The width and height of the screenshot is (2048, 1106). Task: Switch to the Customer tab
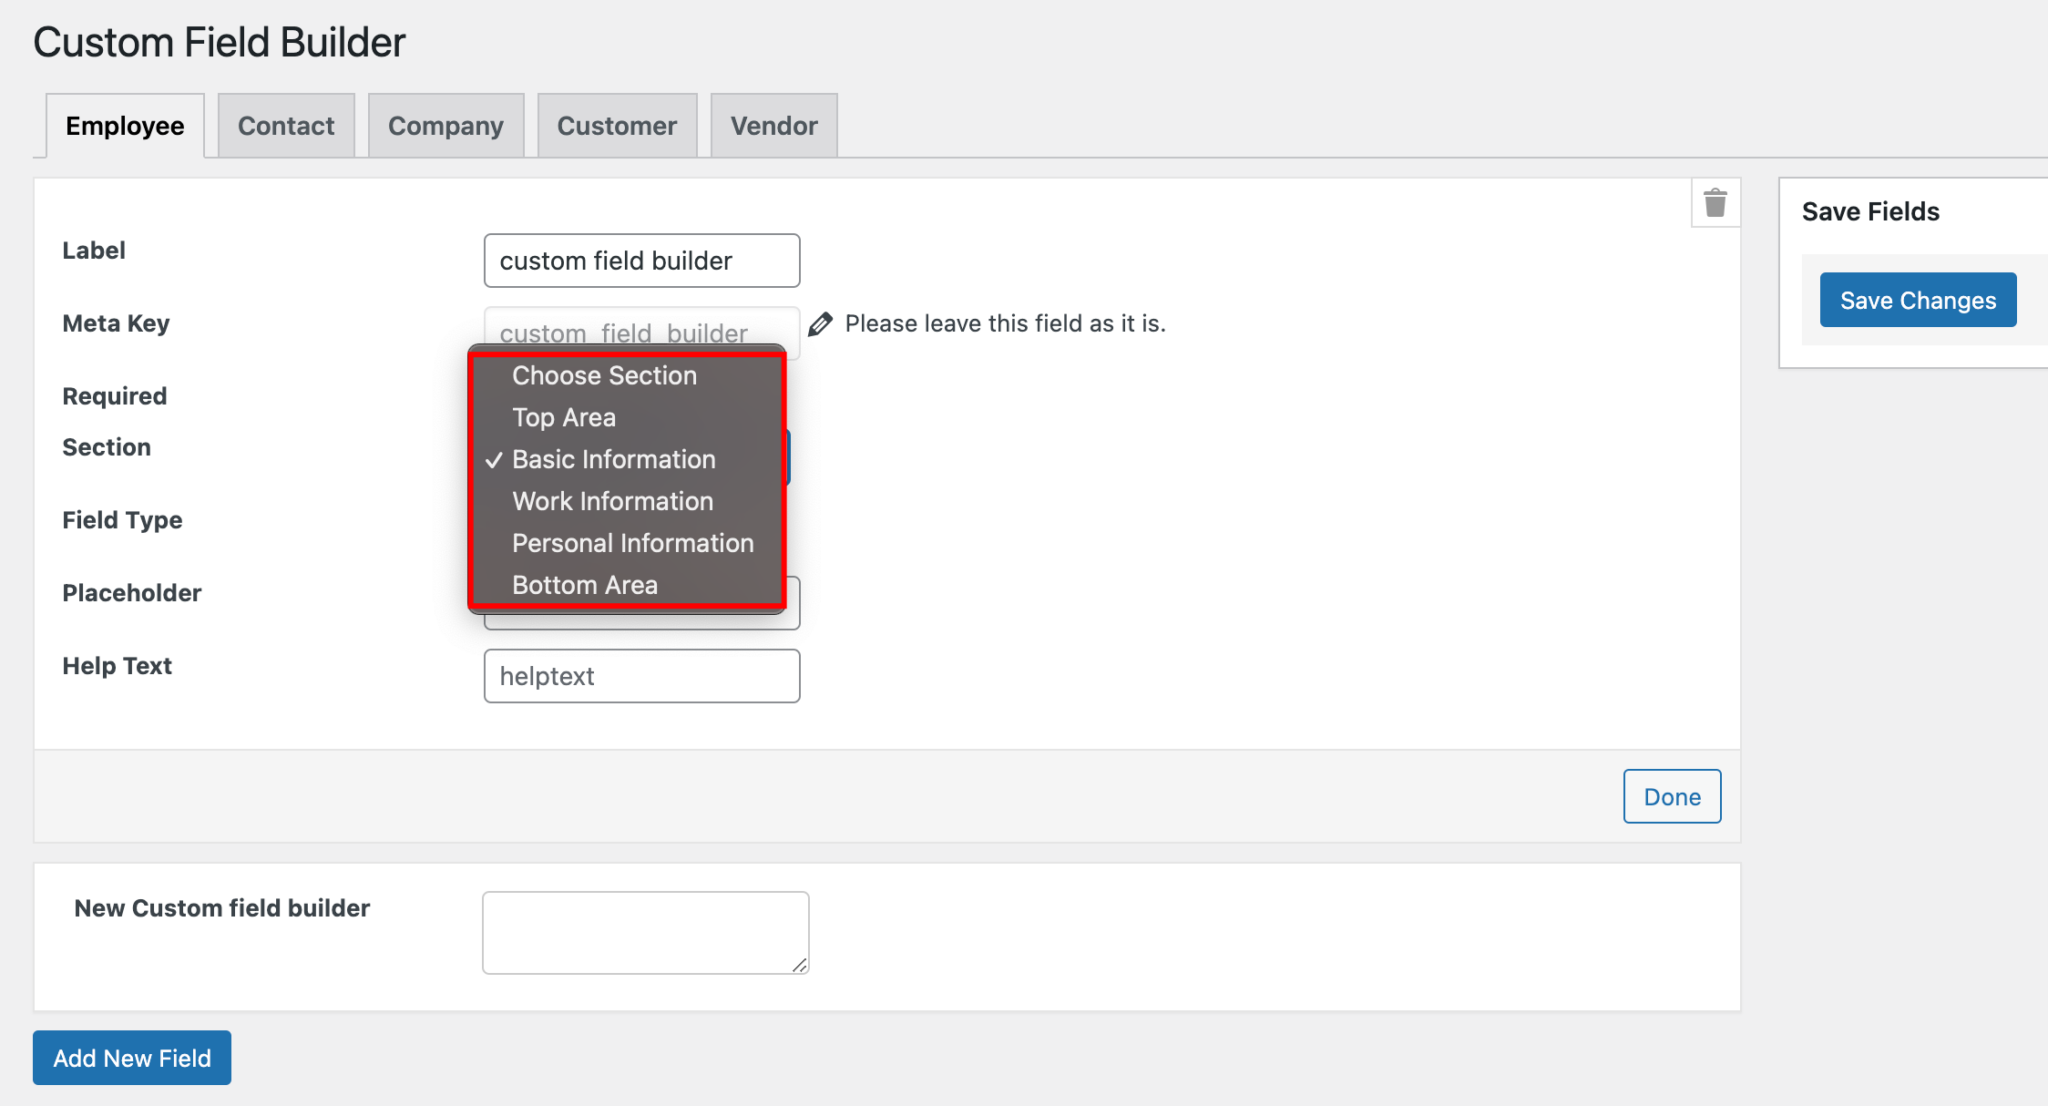click(617, 126)
